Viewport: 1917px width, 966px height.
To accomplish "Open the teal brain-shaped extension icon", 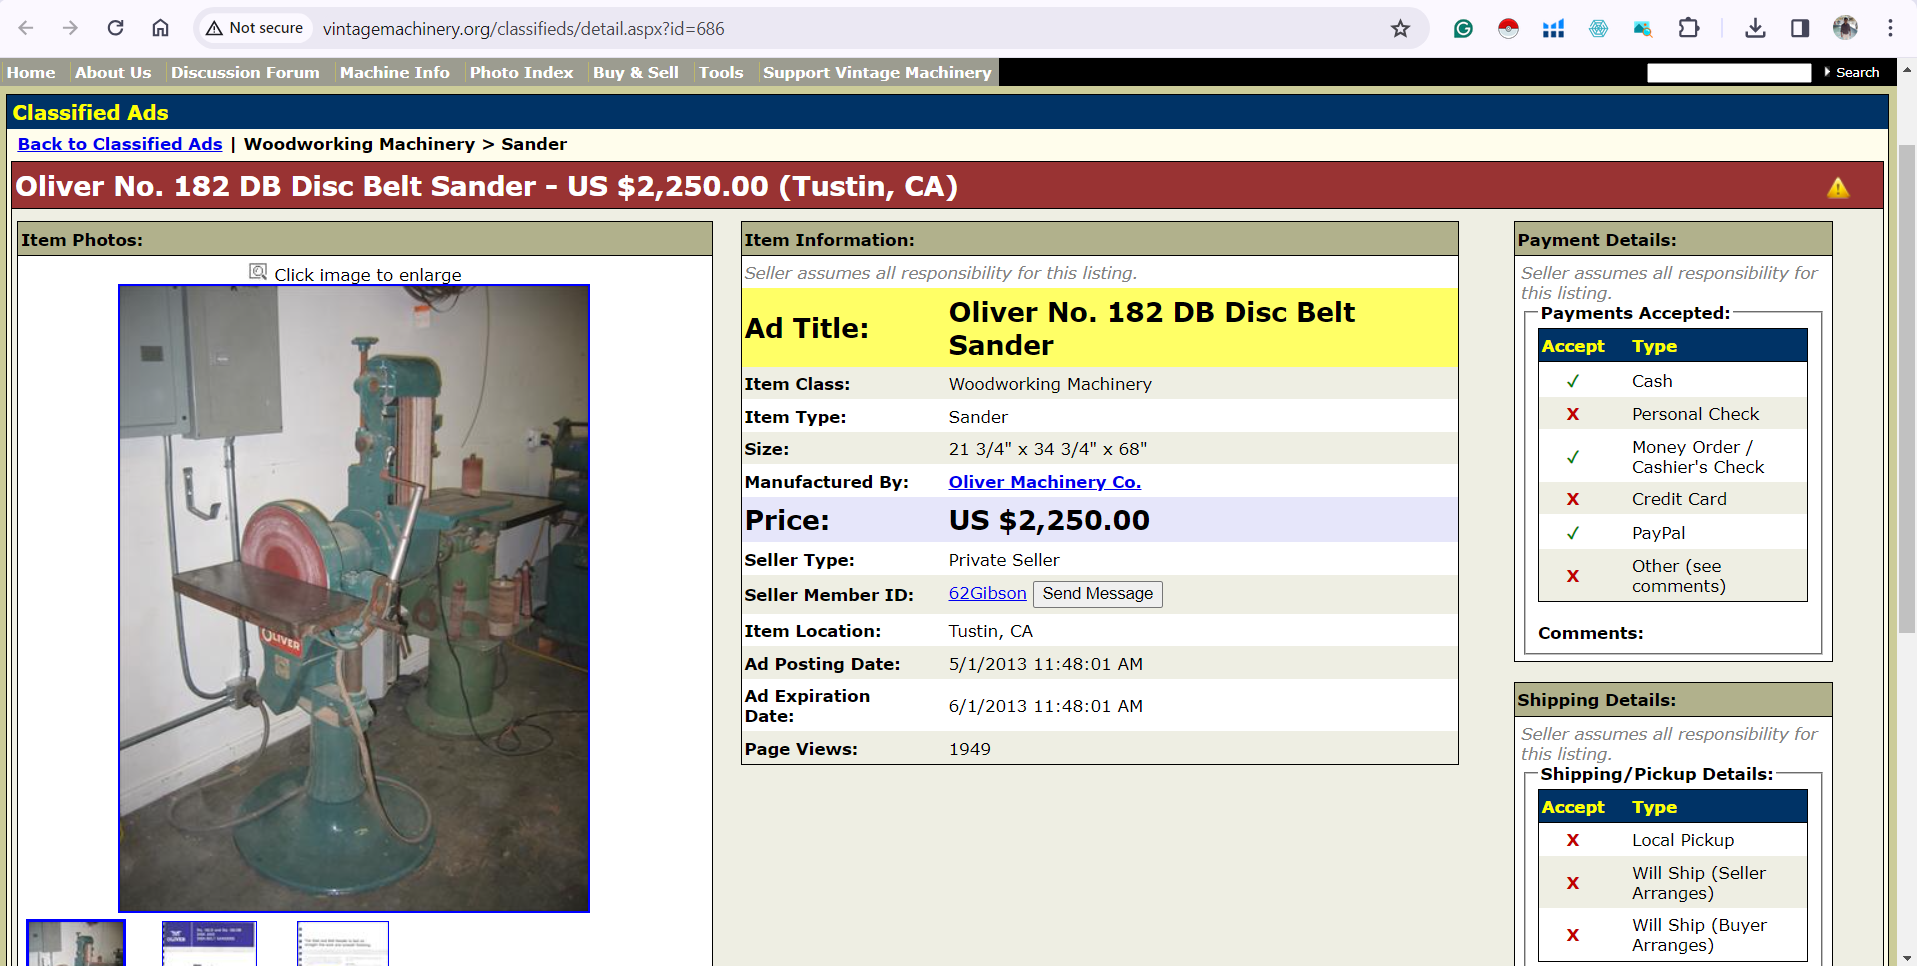I will 1598,28.
